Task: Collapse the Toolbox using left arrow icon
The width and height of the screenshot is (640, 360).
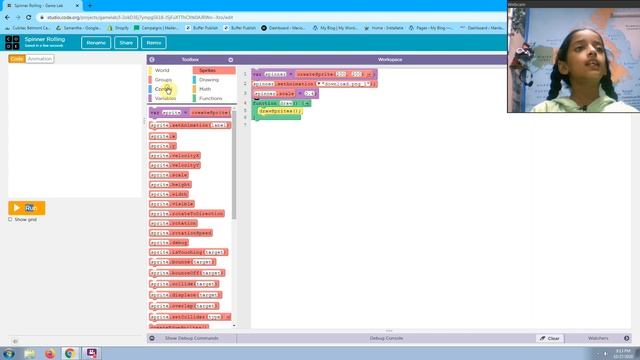Action: click(152, 60)
